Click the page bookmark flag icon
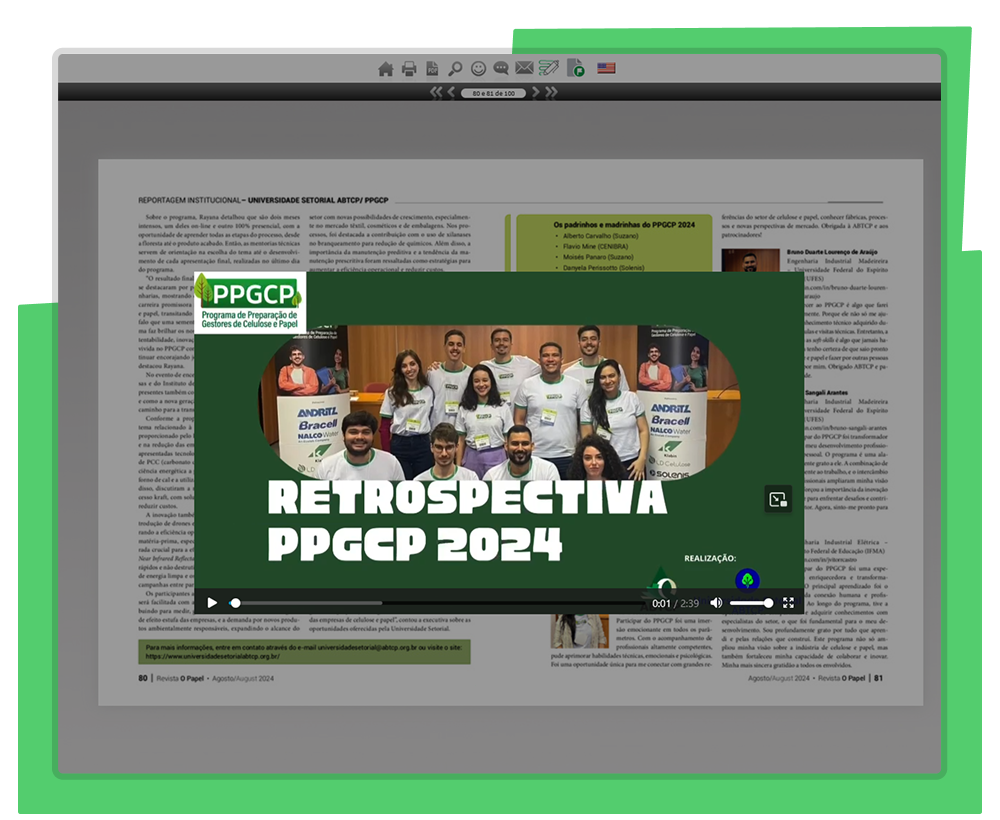 pos(576,68)
